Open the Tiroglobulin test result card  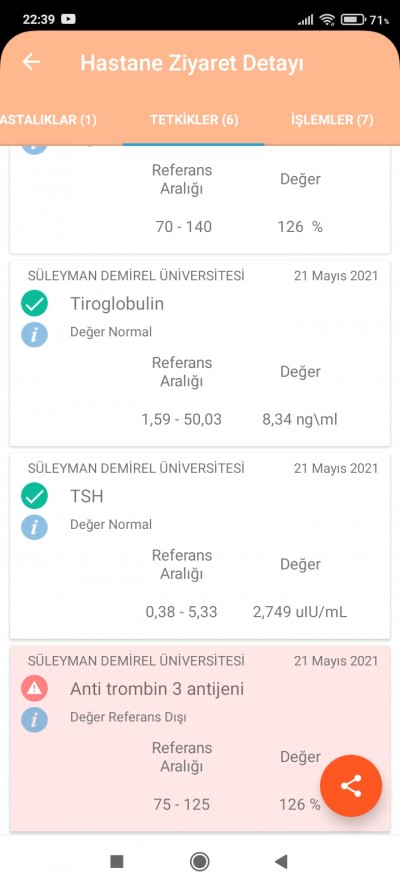point(200,353)
